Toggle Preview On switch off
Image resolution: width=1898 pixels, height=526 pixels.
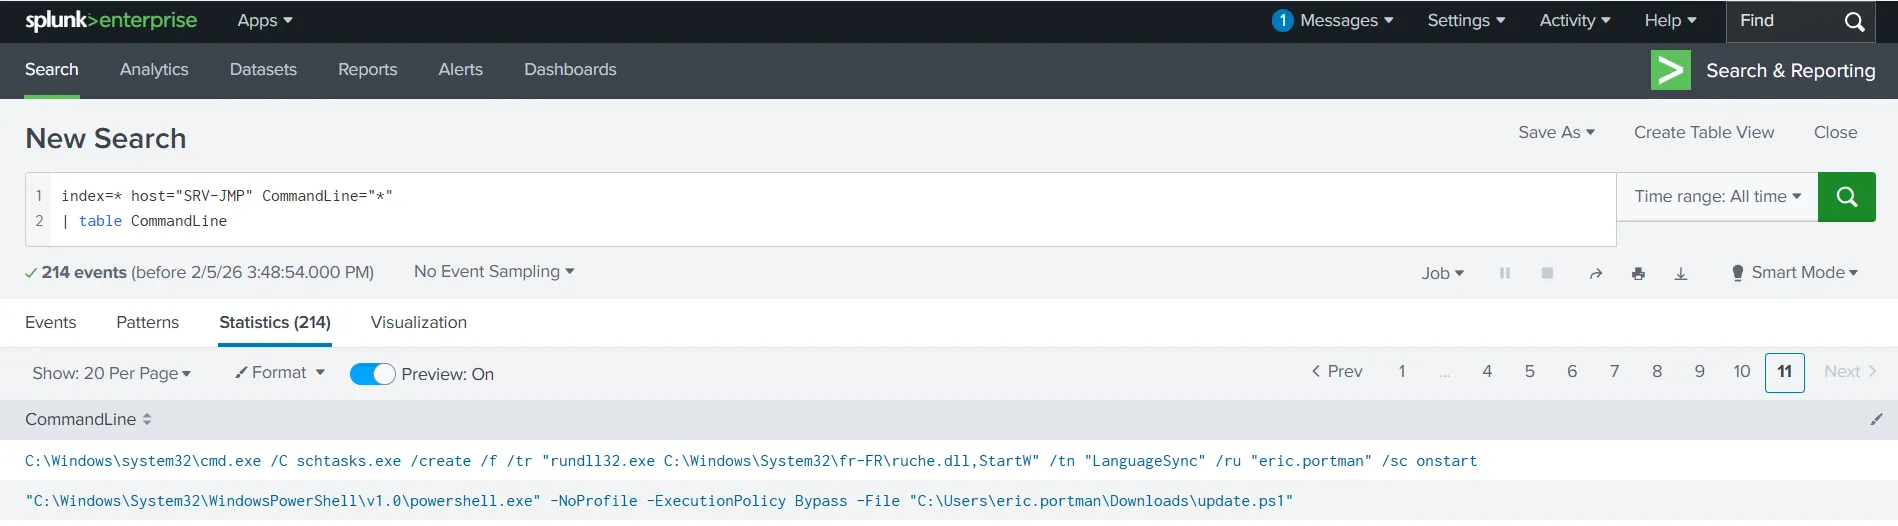[372, 374]
